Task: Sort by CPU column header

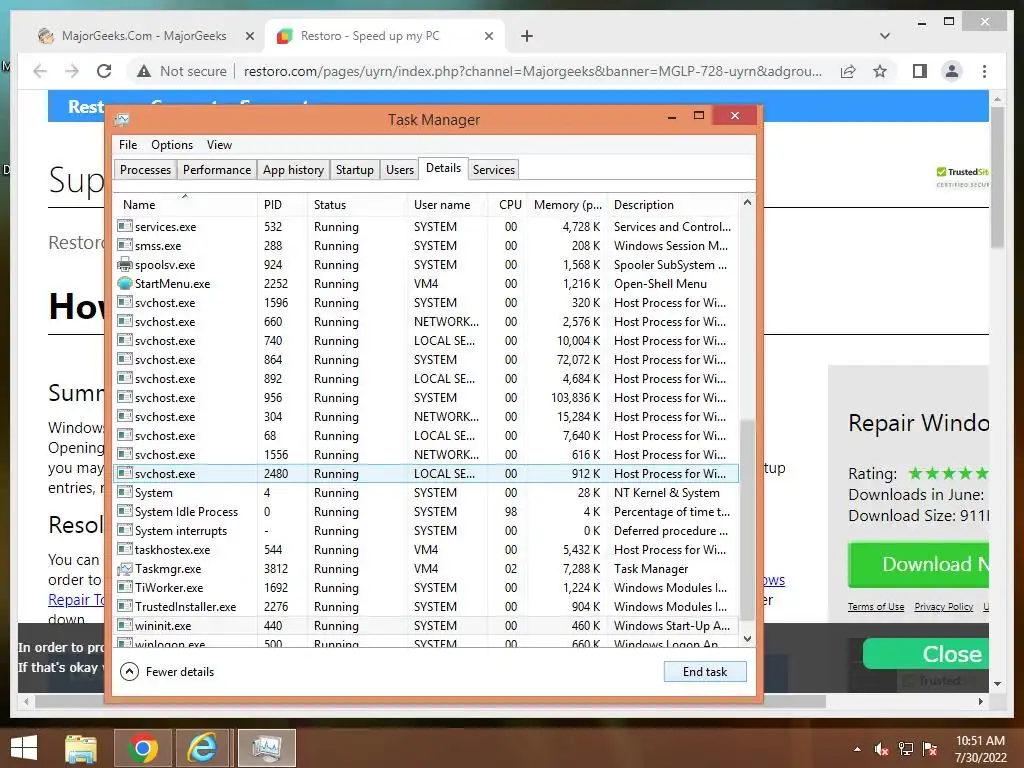Action: click(507, 204)
